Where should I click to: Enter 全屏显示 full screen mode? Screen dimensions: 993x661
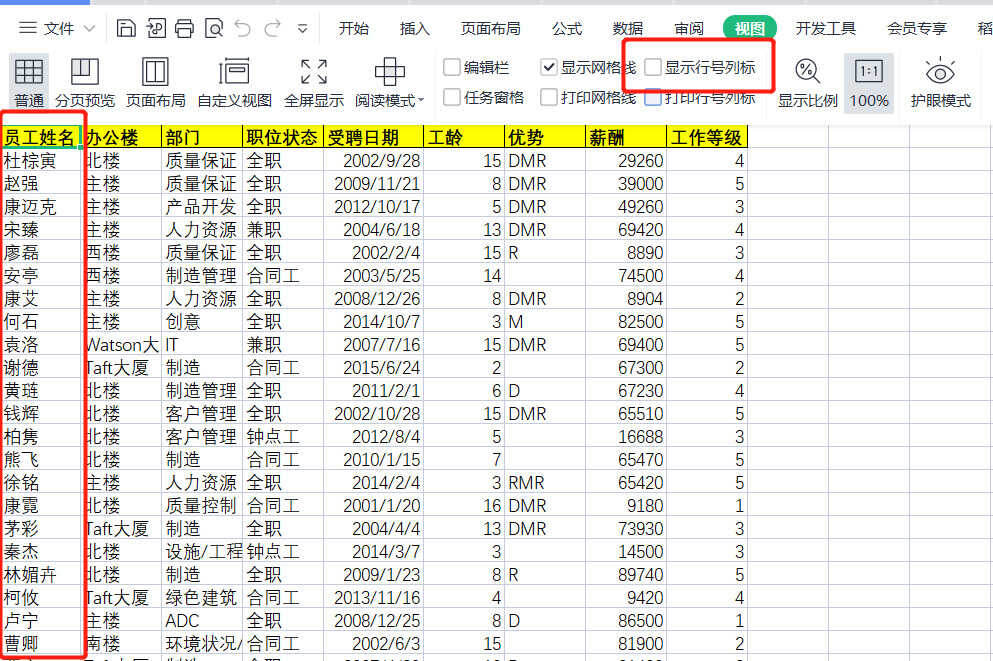click(313, 82)
